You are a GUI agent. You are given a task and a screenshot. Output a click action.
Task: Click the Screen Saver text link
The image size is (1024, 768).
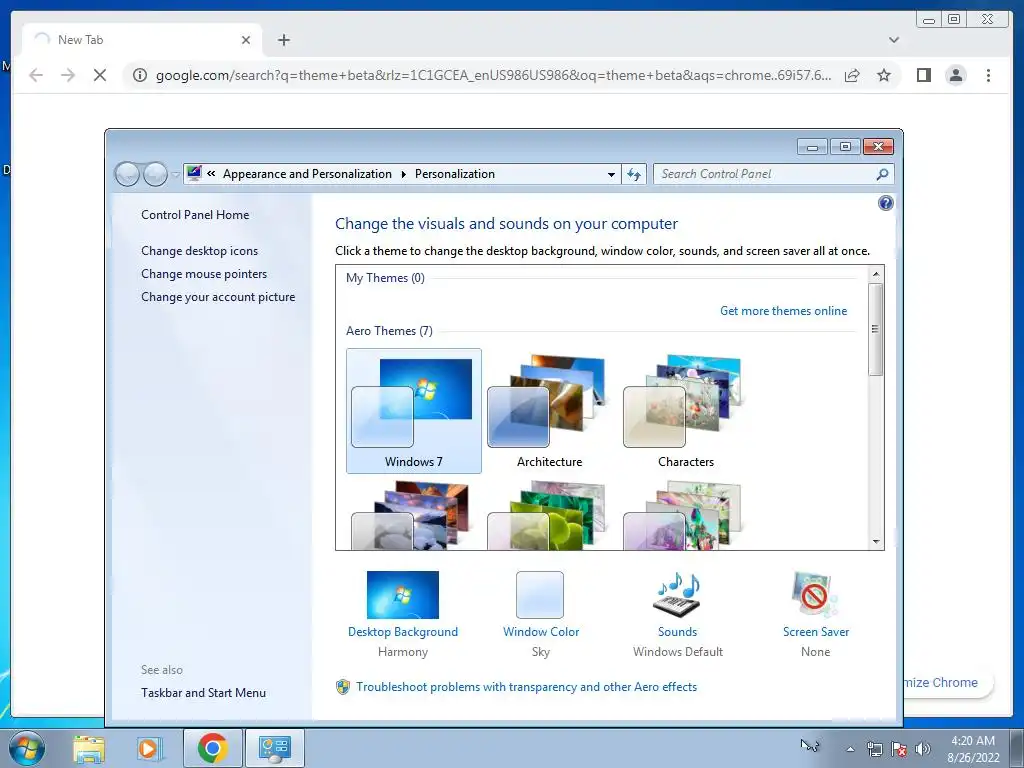point(816,632)
